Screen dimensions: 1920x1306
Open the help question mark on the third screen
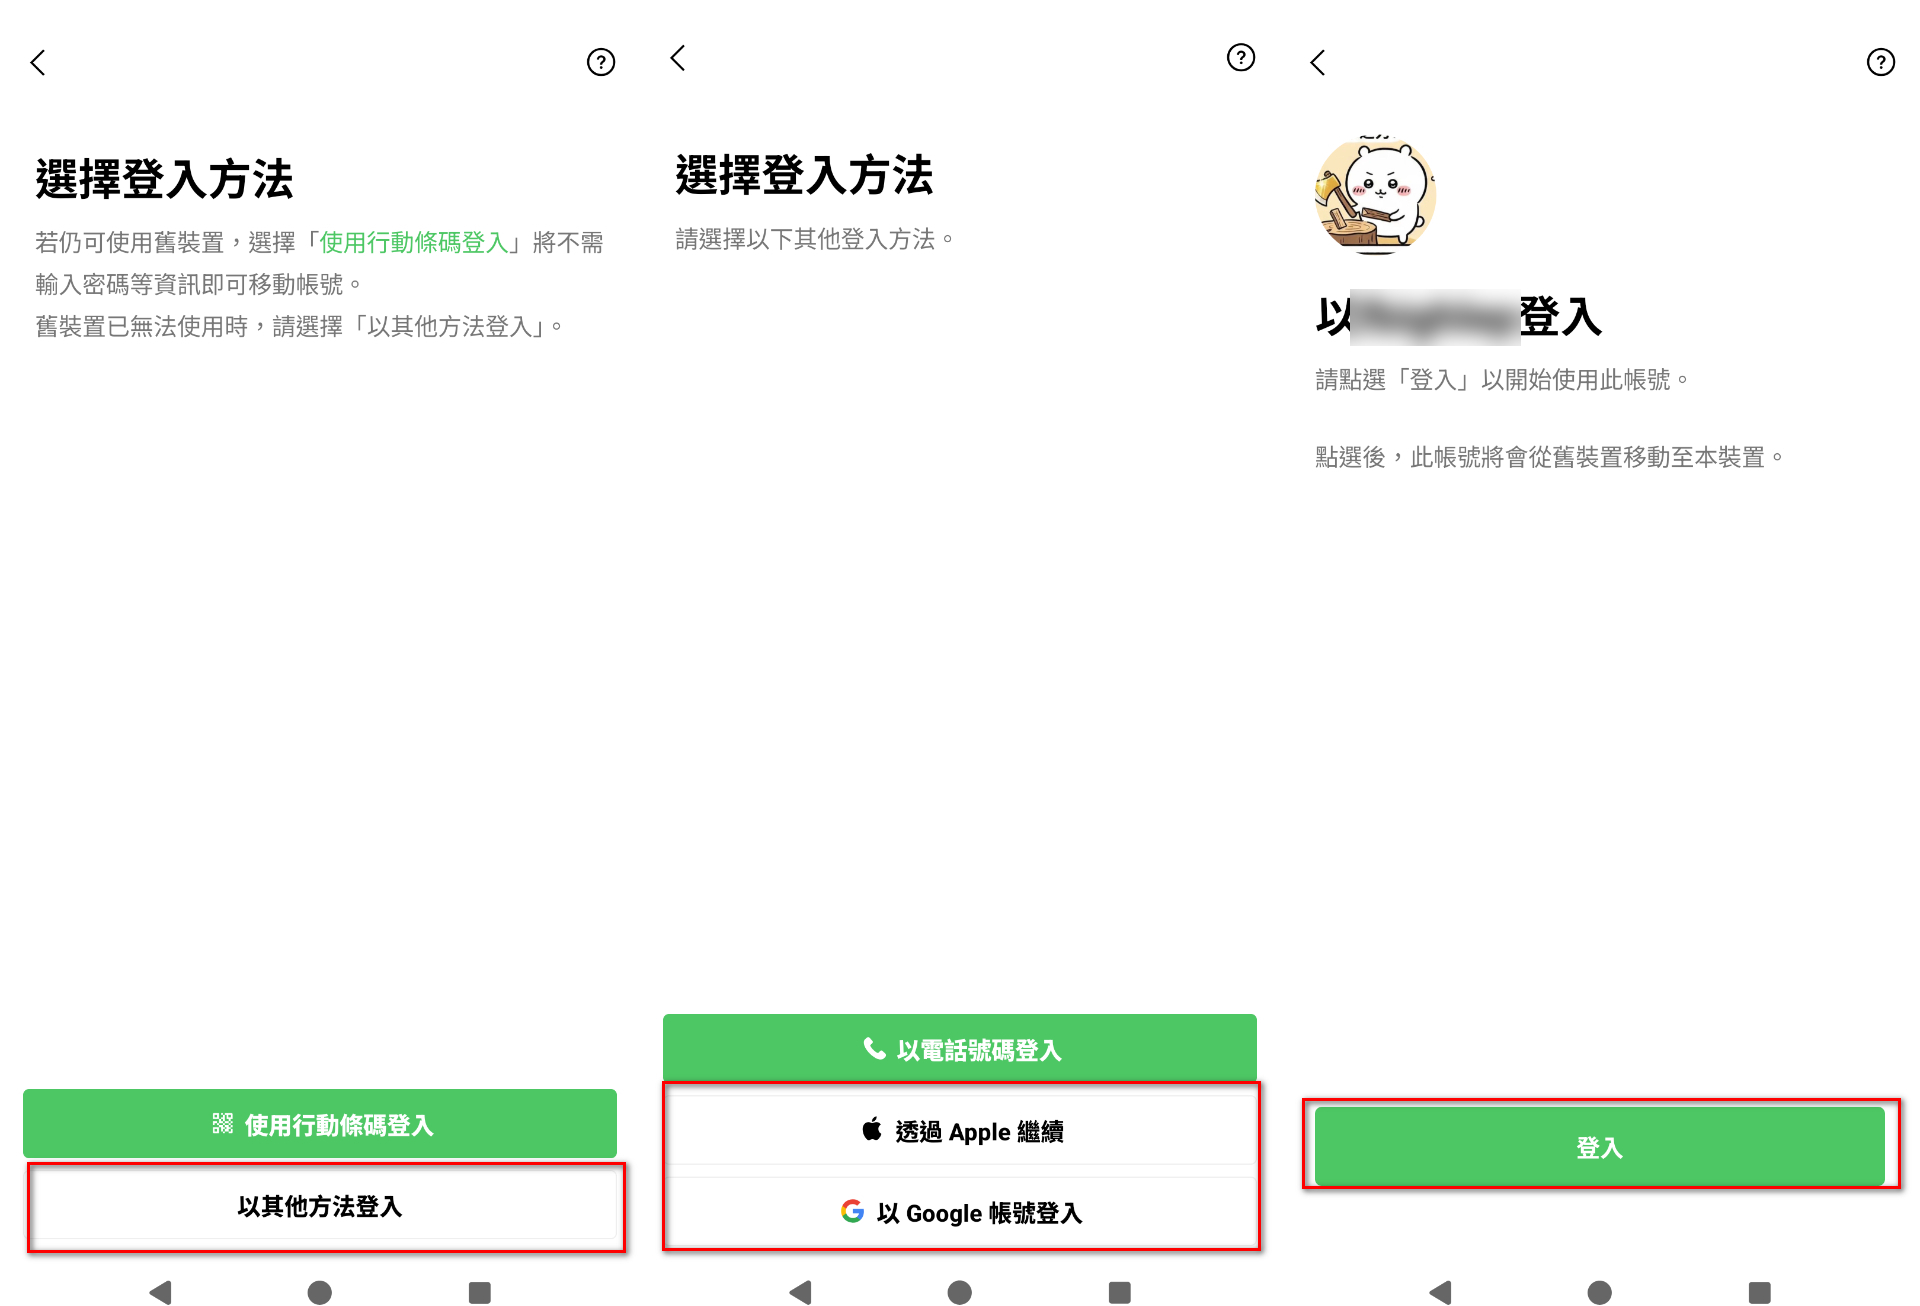coord(1880,62)
